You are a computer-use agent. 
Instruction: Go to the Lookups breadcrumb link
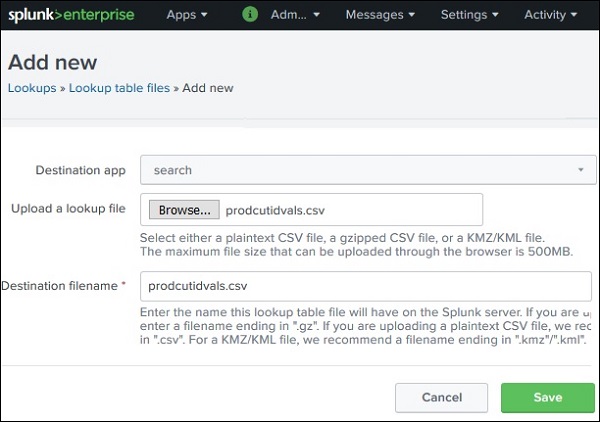coord(32,88)
